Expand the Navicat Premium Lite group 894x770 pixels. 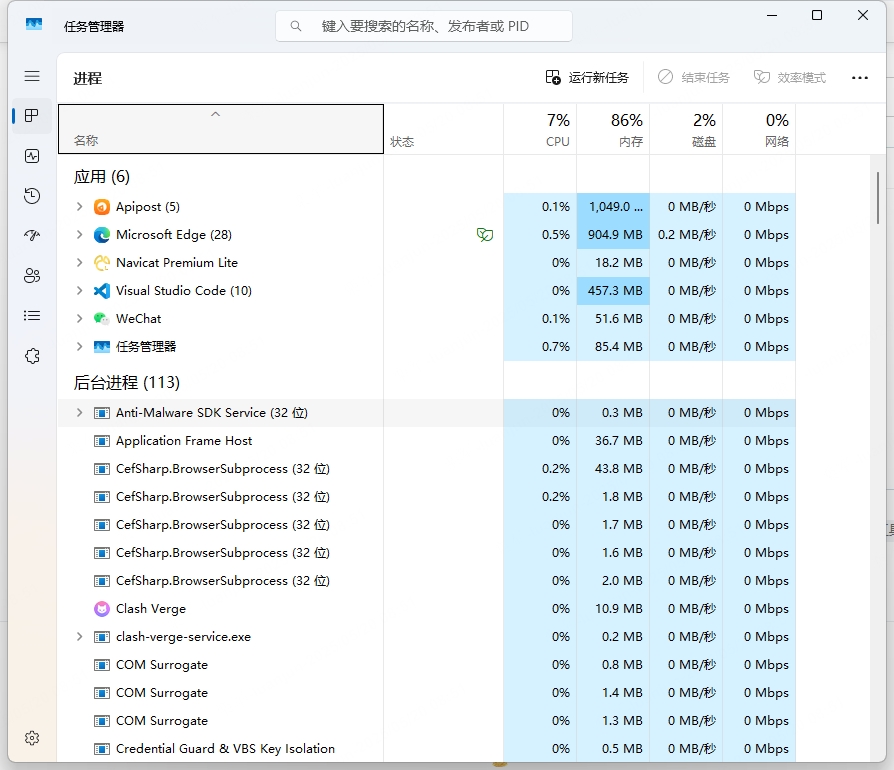tap(79, 262)
